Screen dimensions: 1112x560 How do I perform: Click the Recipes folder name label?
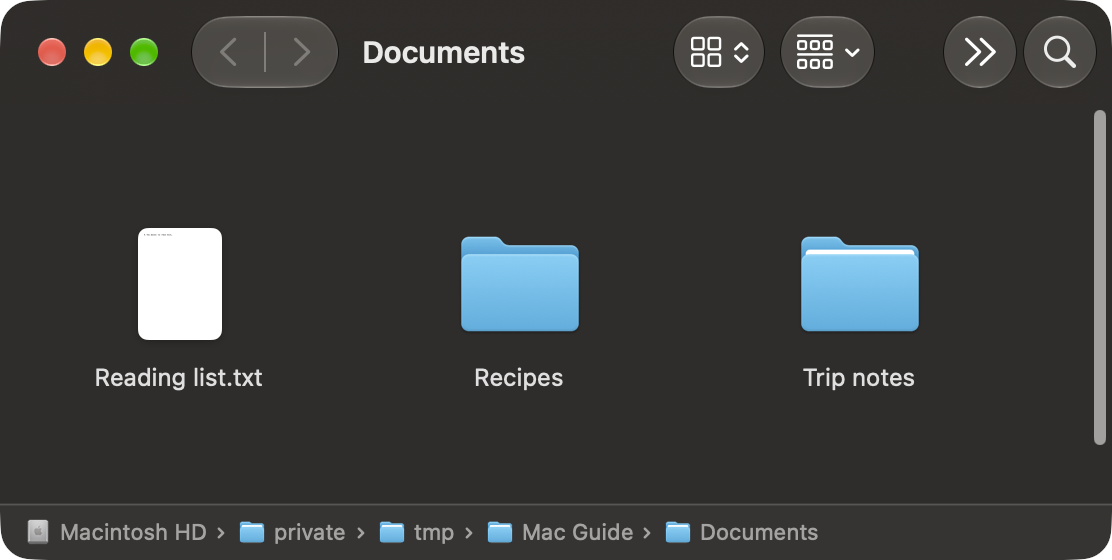(x=518, y=377)
